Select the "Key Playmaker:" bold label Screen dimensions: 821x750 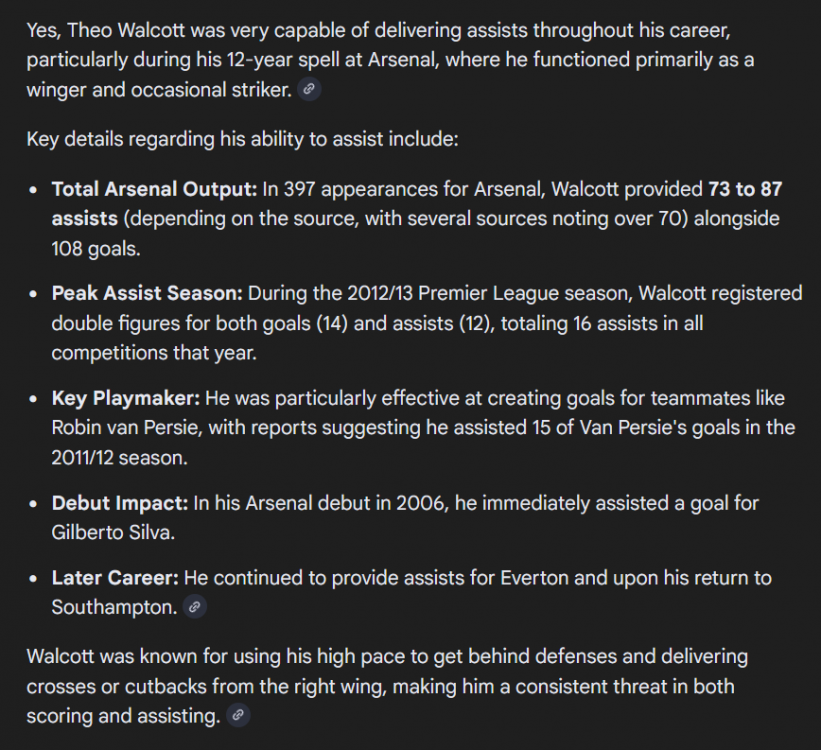(x=126, y=398)
